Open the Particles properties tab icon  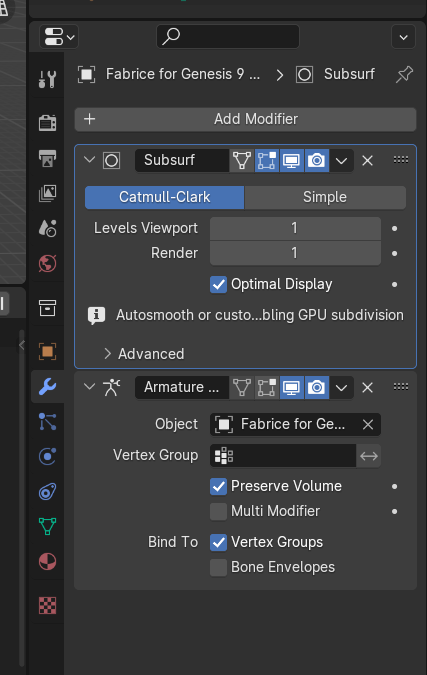pos(47,421)
